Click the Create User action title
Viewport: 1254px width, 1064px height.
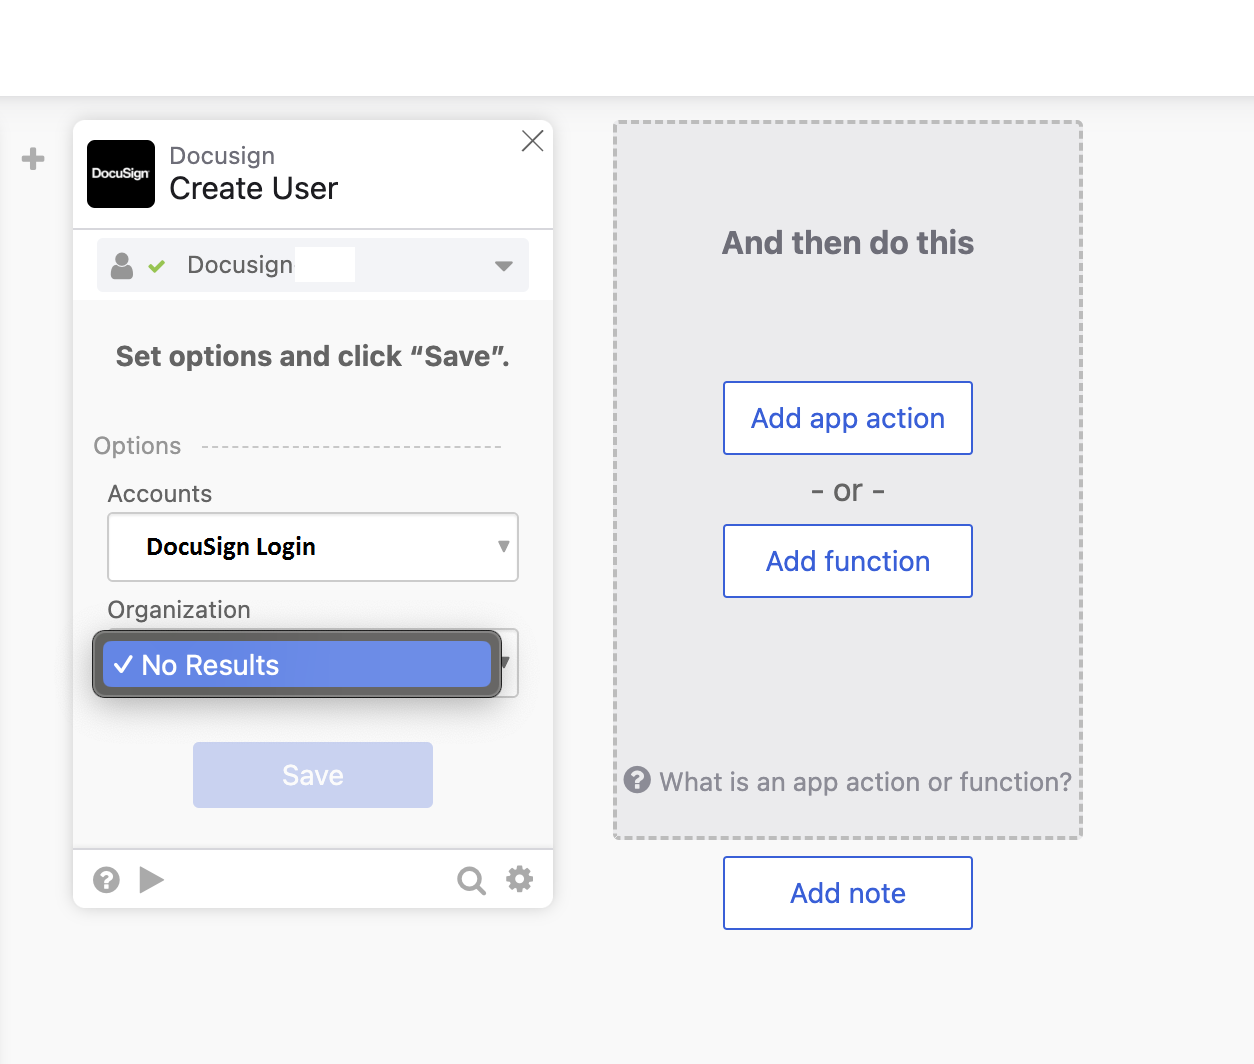(254, 189)
